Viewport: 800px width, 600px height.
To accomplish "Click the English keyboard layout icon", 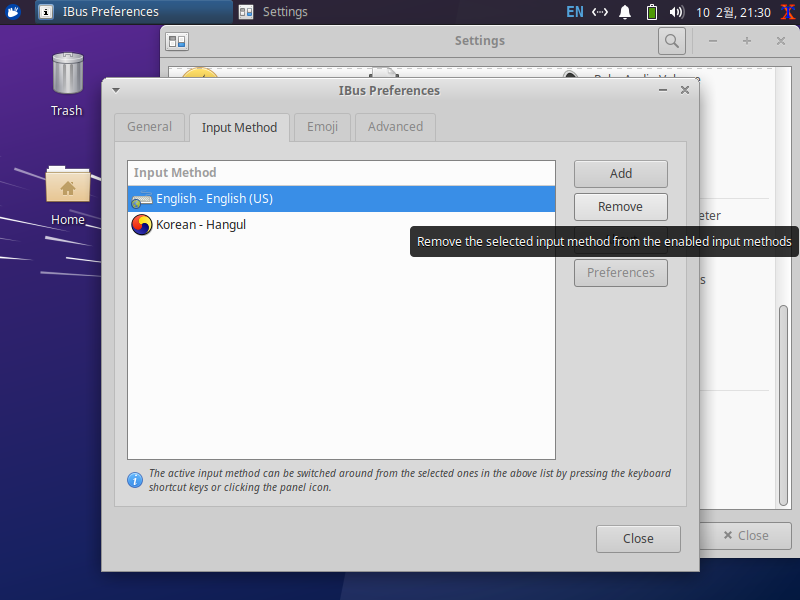I will tap(141, 199).
